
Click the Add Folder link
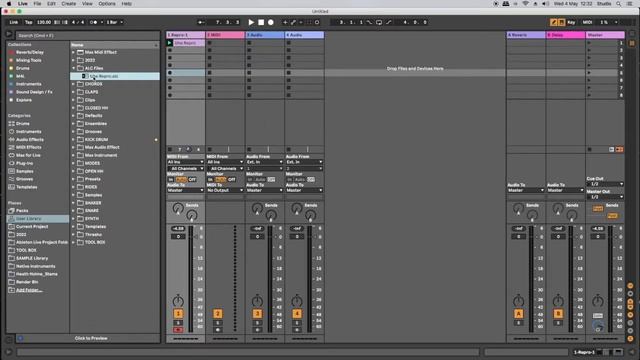click(x=29, y=290)
